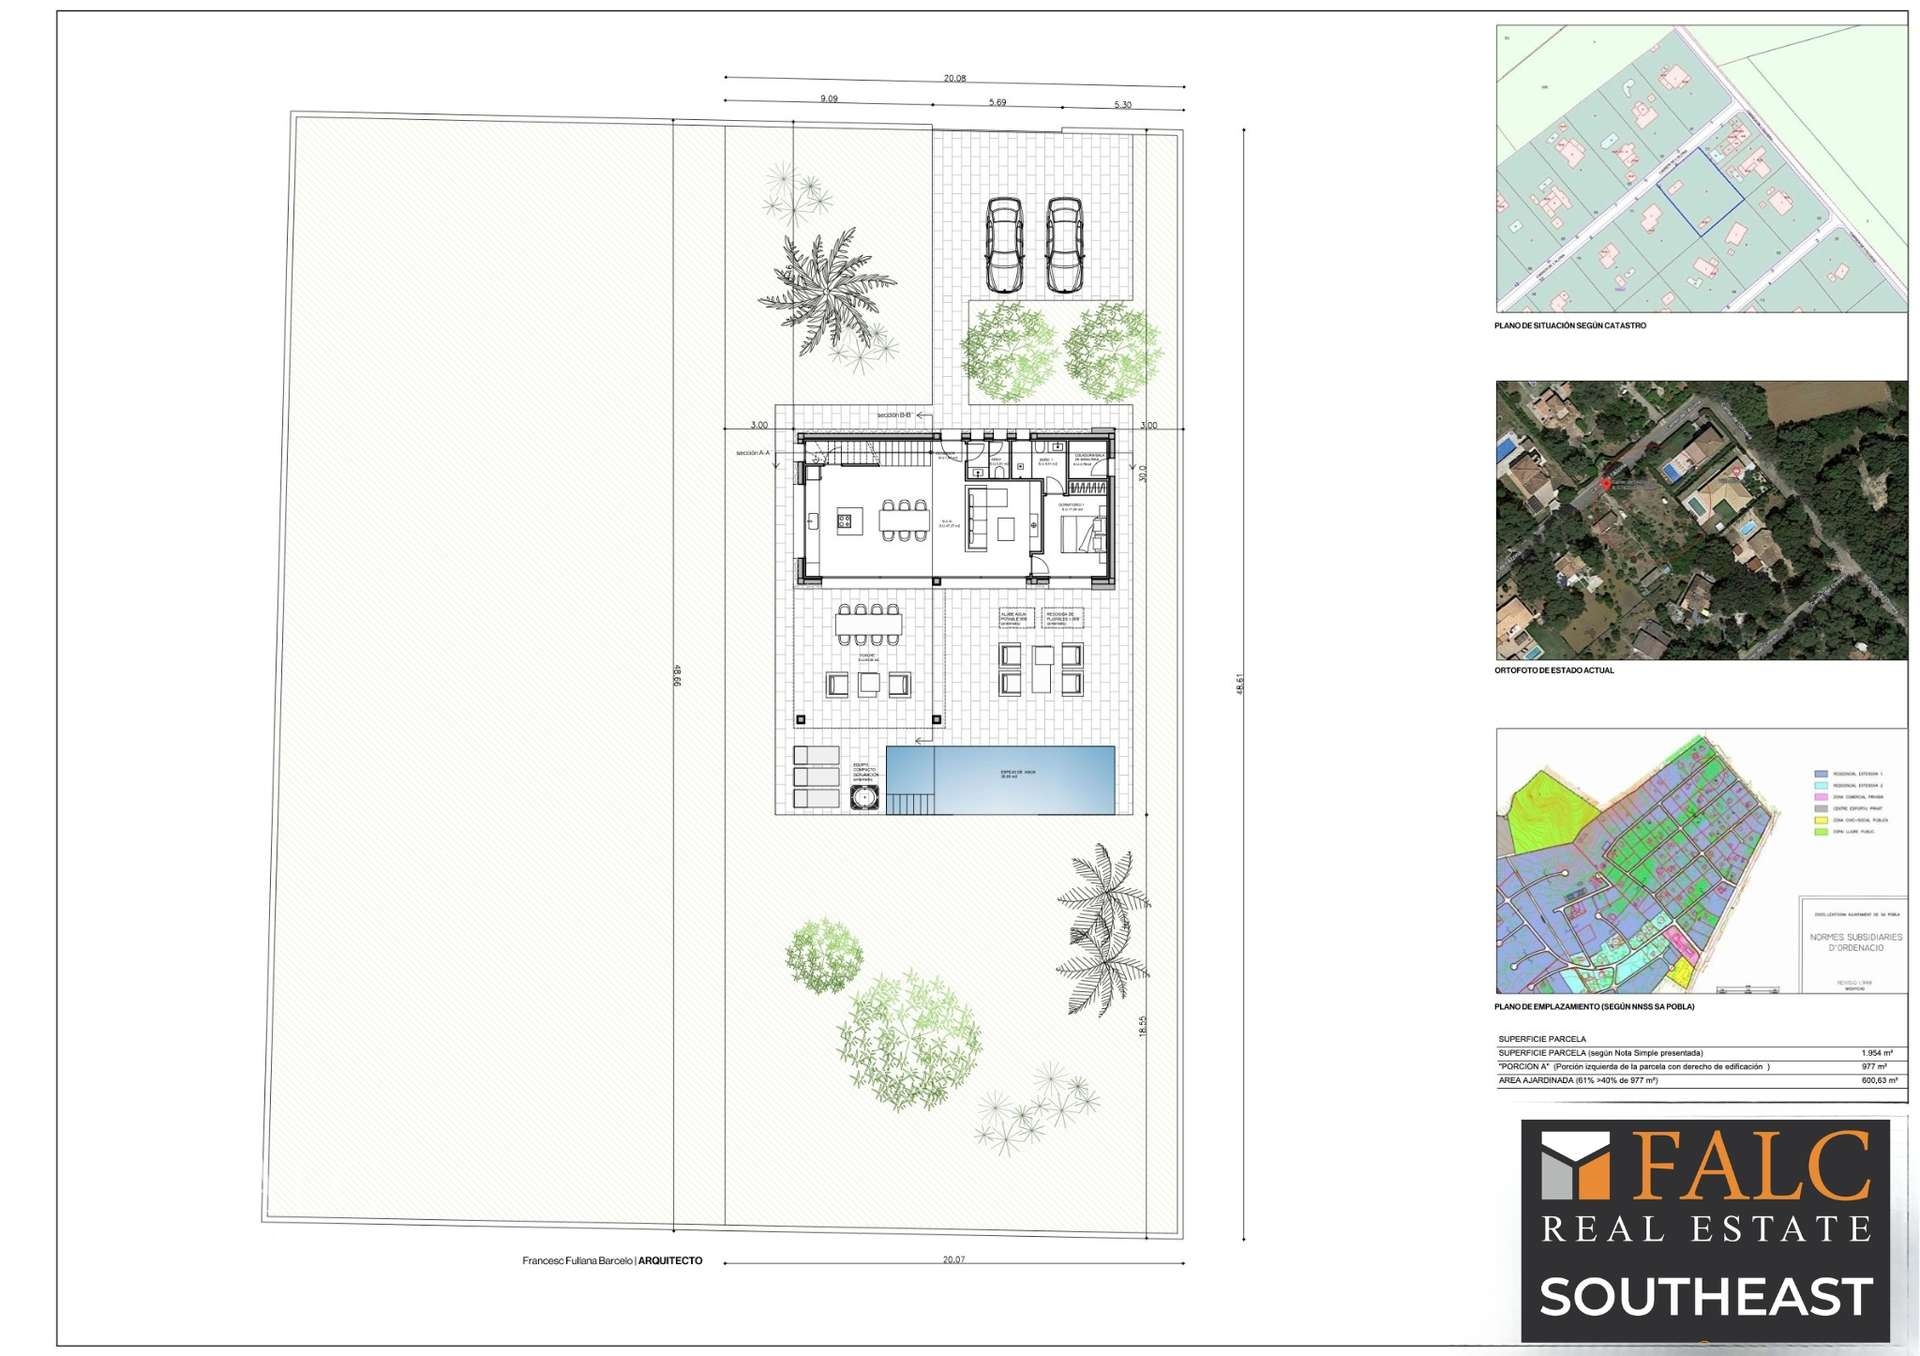Click the large palm tree near top
This screenshot has width=1920, height=1356.
(826, 290)
